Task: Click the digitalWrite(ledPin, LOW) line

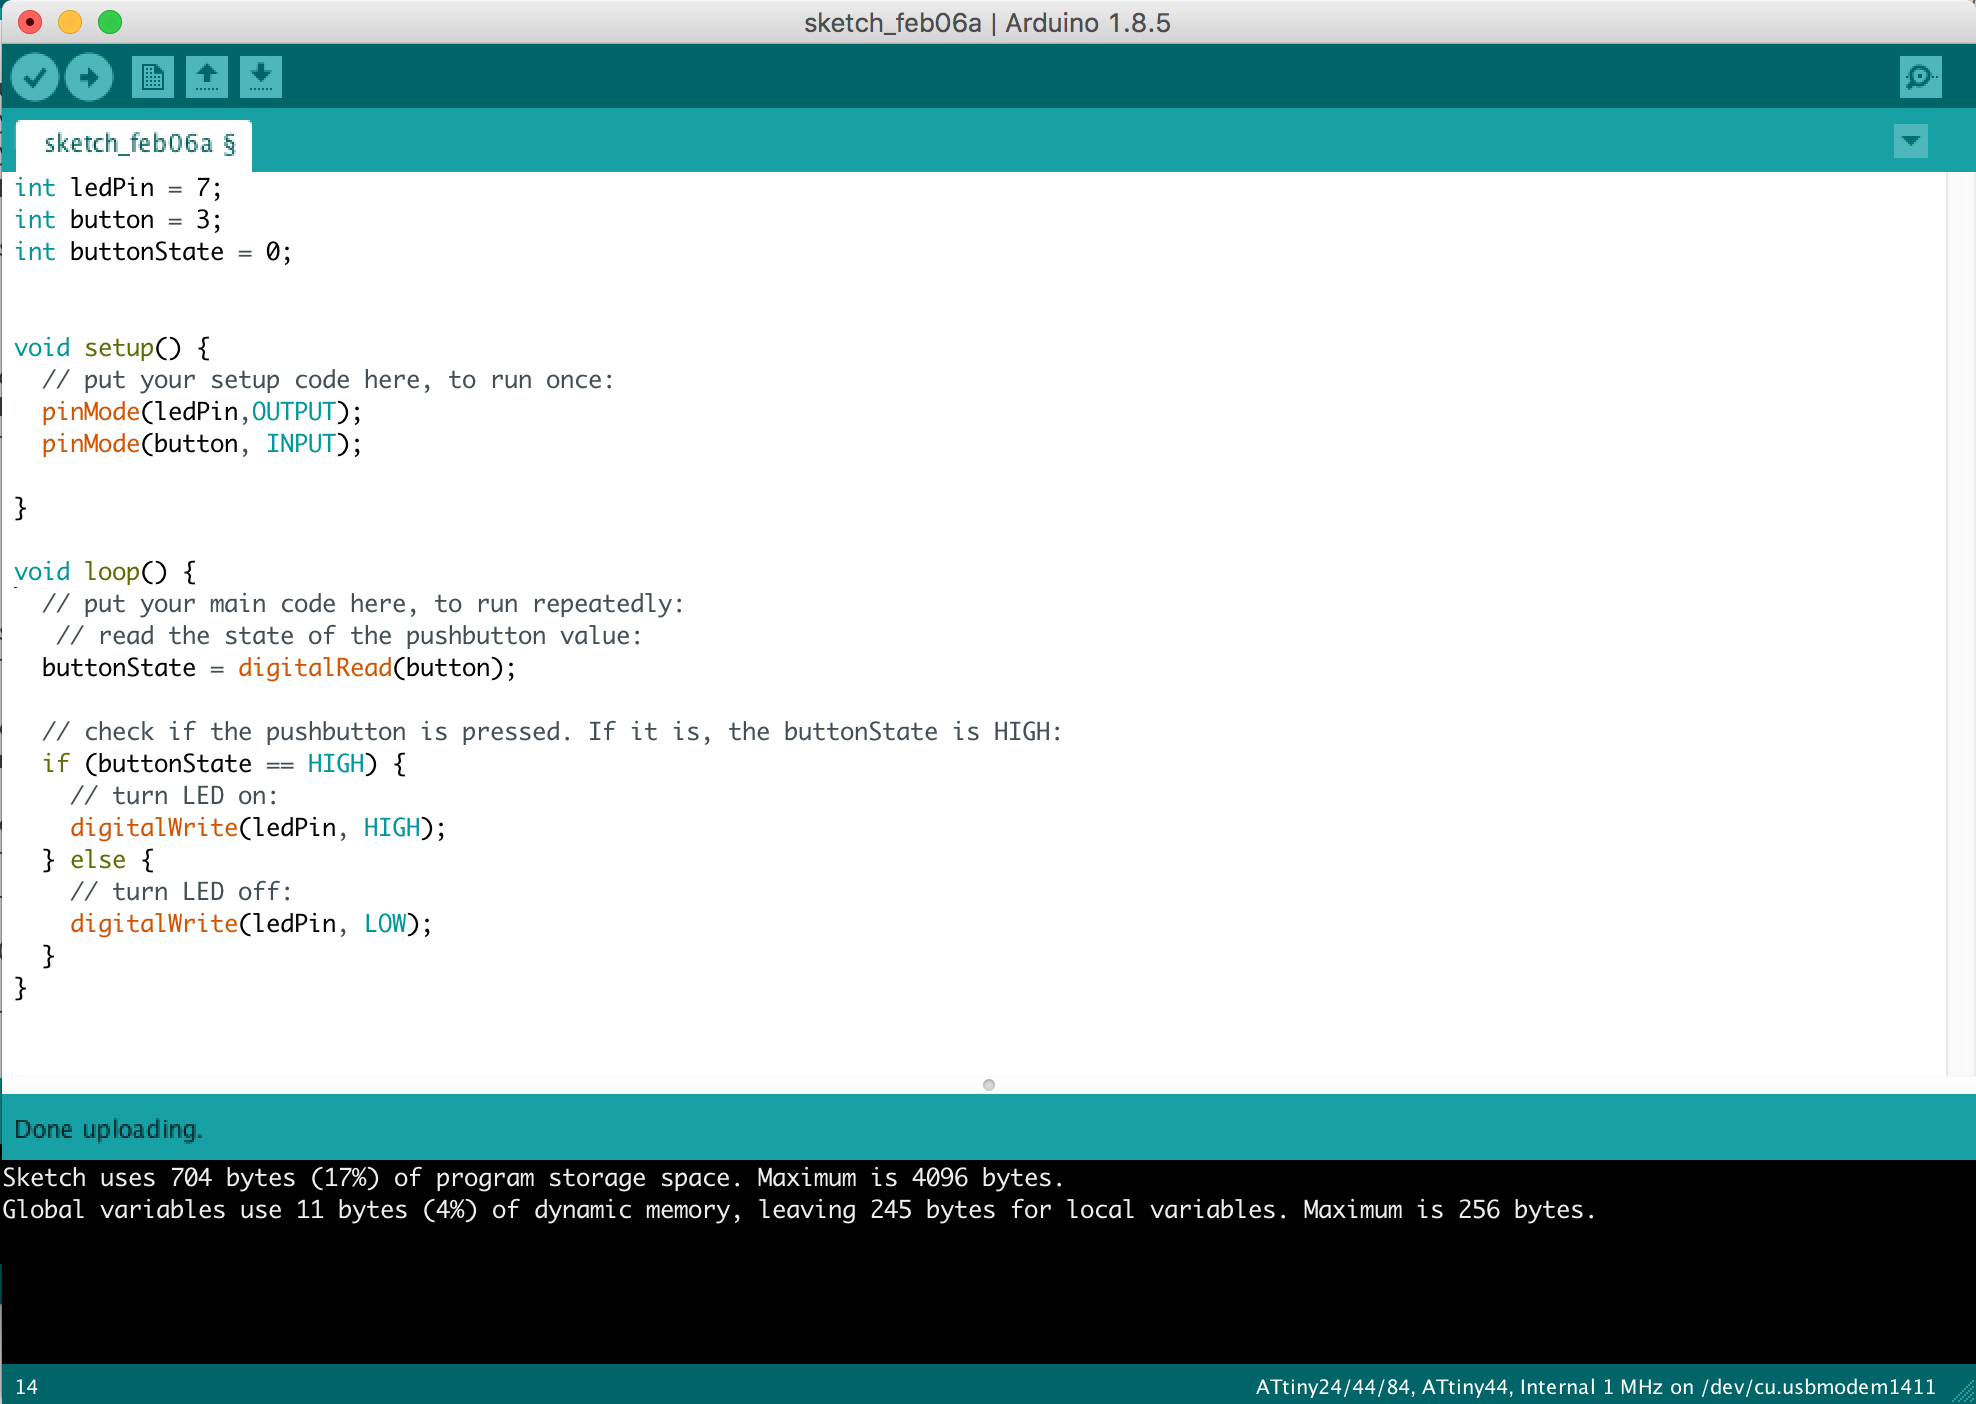Action: tap(251, 924)
